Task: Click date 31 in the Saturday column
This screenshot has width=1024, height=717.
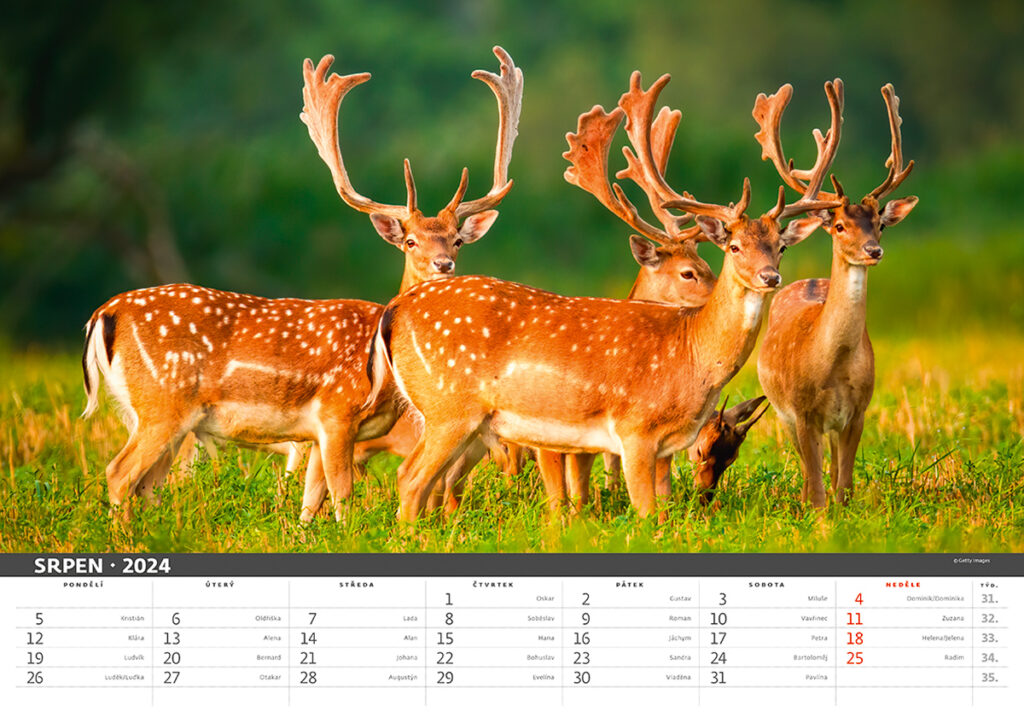Action: coord(718,677)
